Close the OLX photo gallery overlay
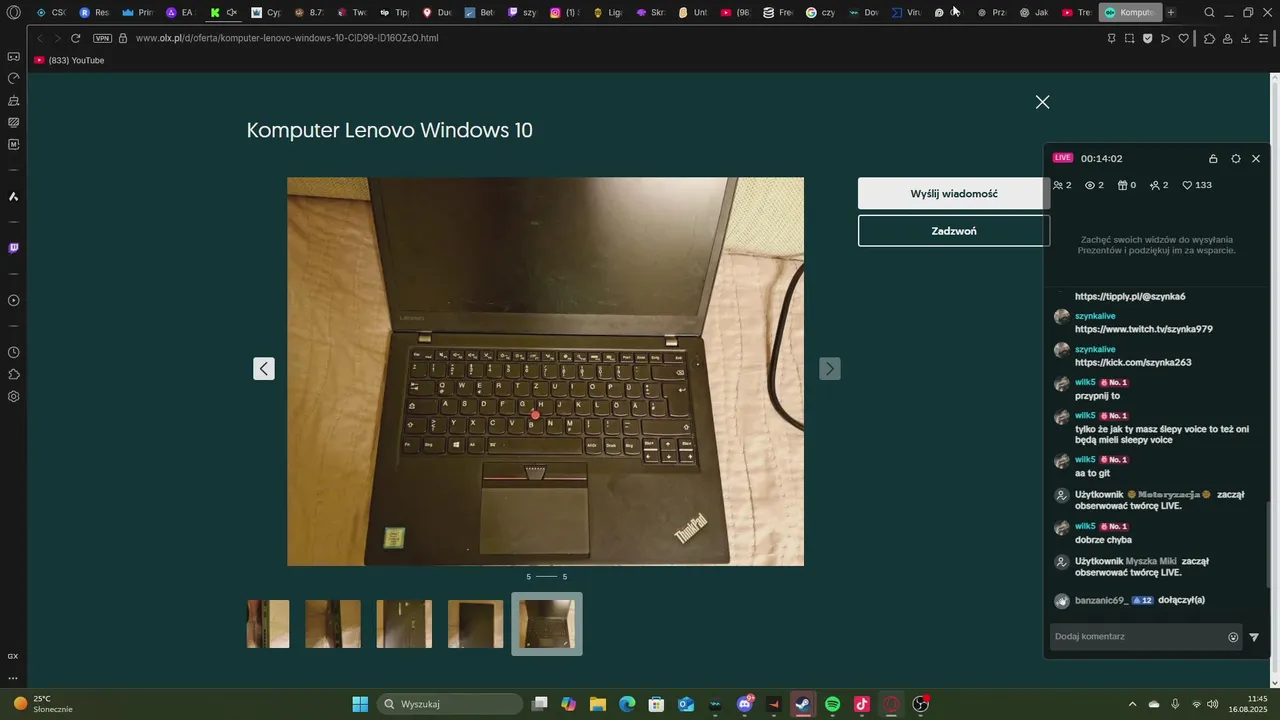1280x720 pixels. click(1042, 102)
